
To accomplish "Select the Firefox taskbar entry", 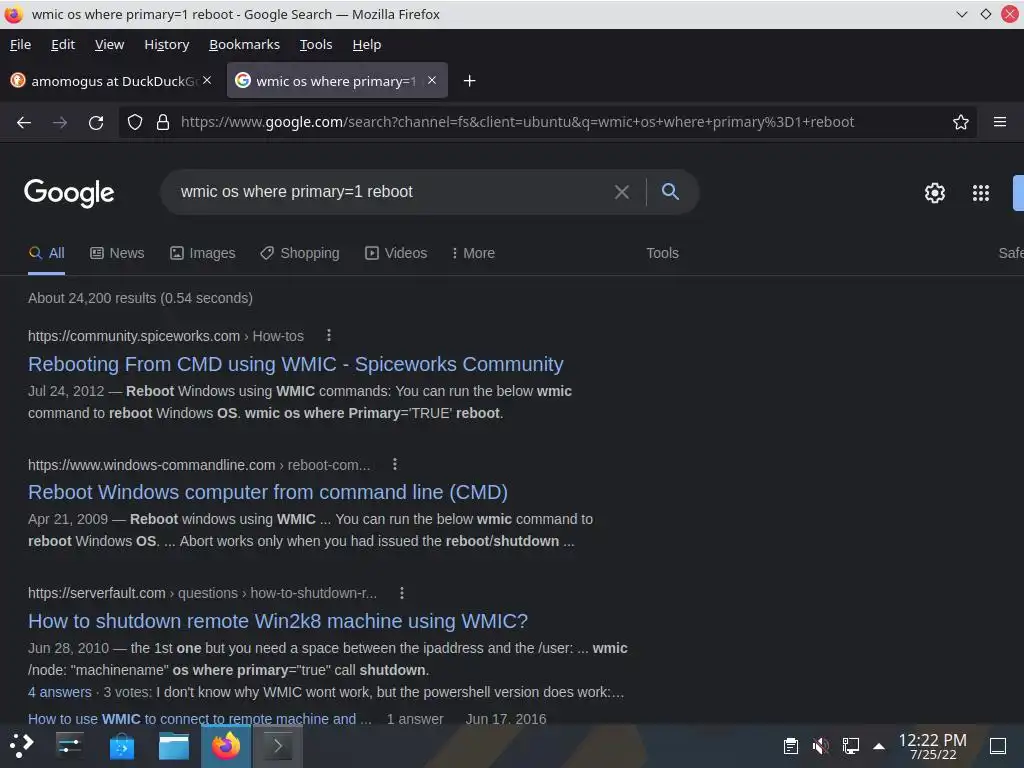I will [x=226, y=746].
